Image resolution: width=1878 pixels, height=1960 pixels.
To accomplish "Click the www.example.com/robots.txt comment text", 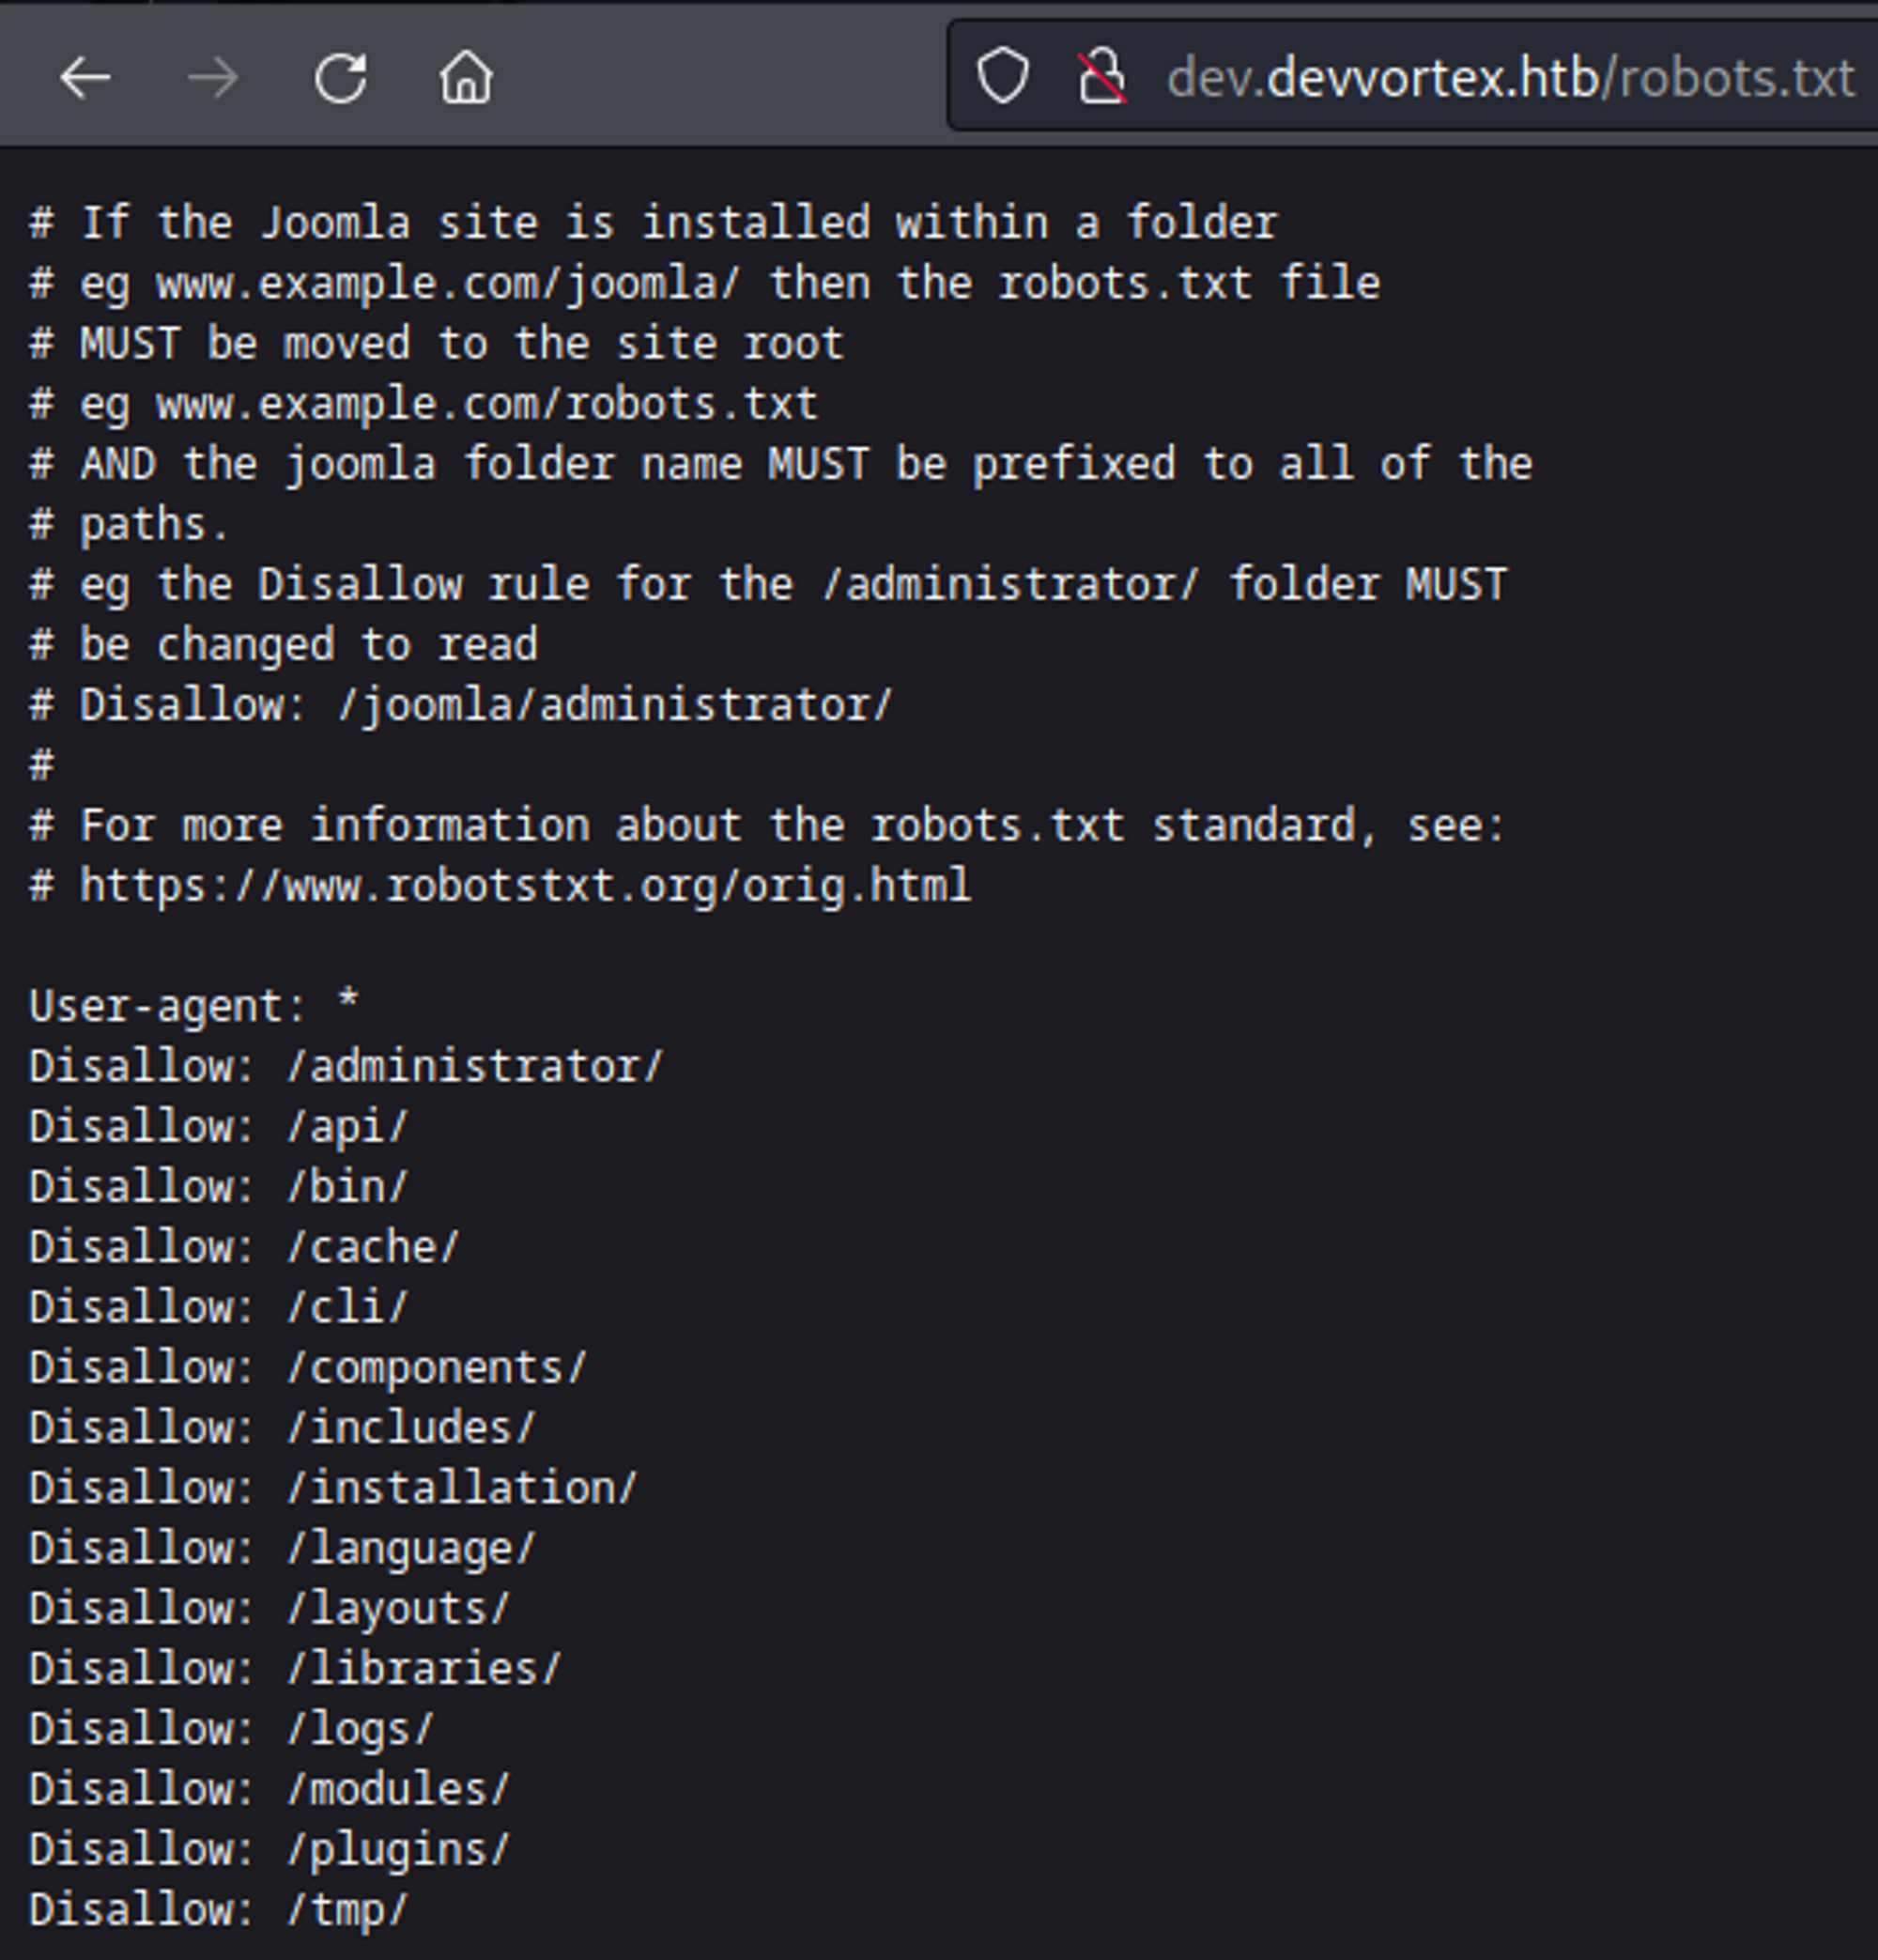I will point(487,404).
